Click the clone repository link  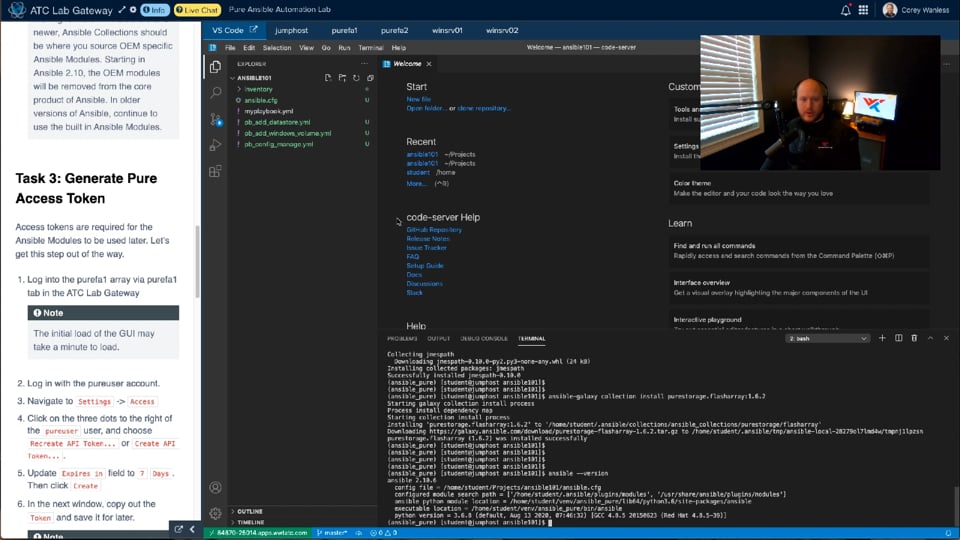point(484,108)
